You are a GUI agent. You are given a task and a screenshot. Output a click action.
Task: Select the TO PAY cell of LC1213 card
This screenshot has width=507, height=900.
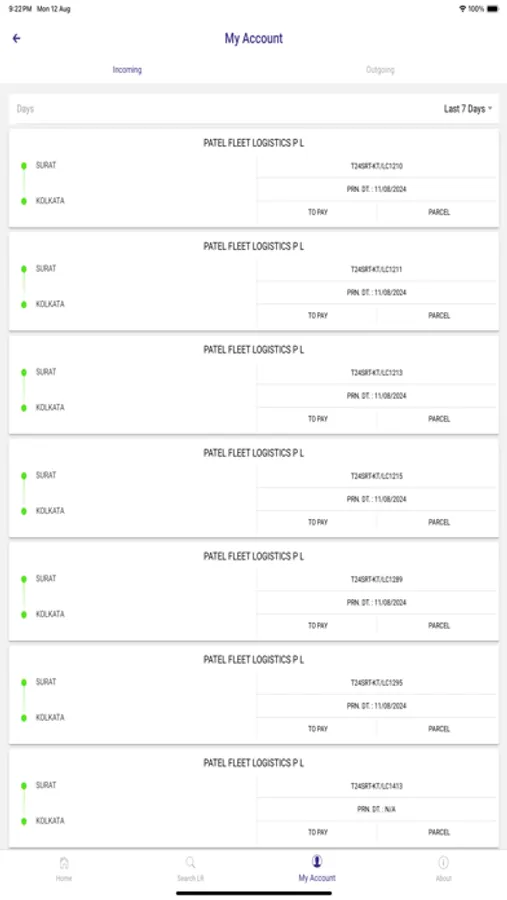(x=318, y=419)
